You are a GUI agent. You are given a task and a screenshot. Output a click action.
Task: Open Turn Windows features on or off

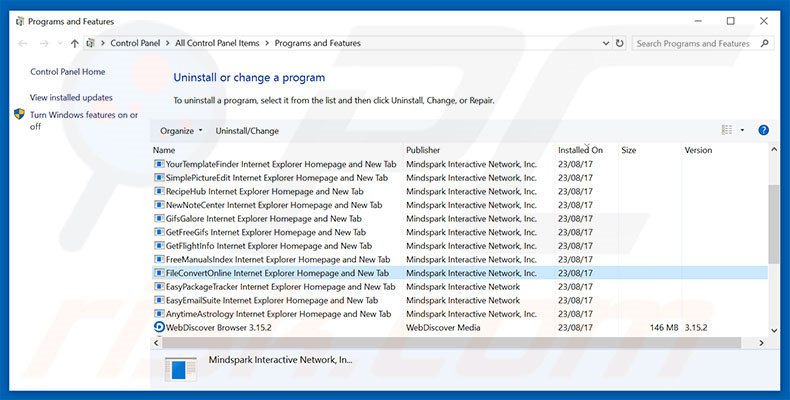[x=84, y=120]
